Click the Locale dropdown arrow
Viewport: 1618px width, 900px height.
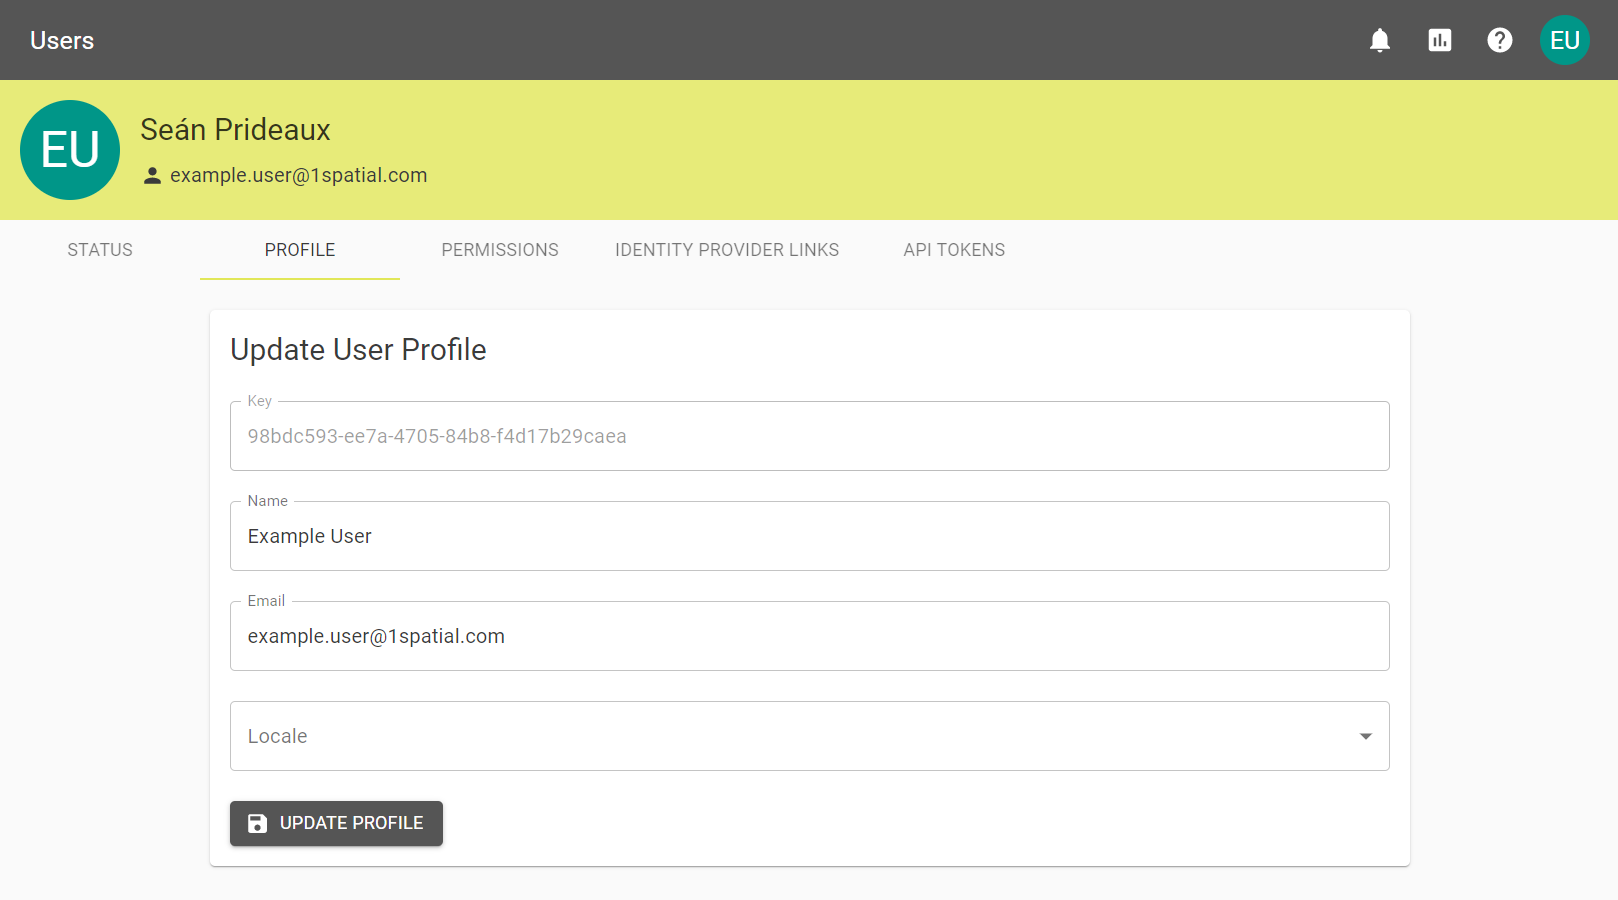pos(1366,736)
